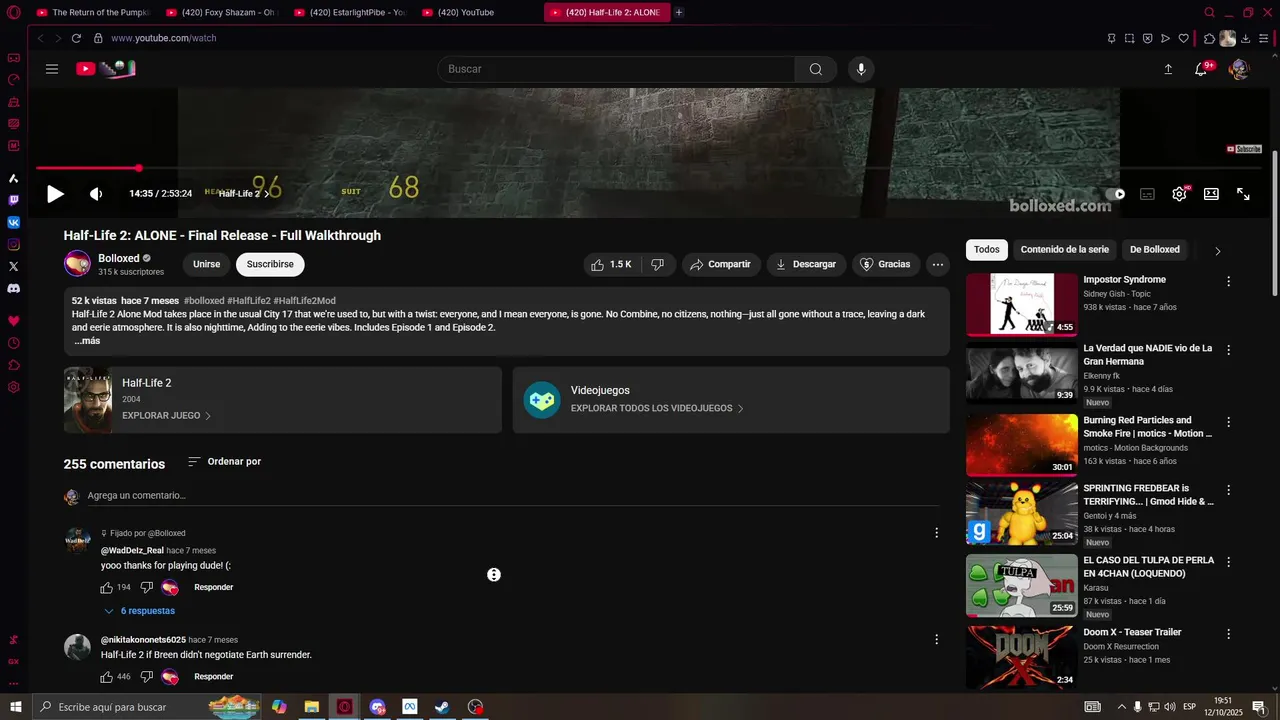Play the video
Screen dimensions: 1280x720
point(56,194)
